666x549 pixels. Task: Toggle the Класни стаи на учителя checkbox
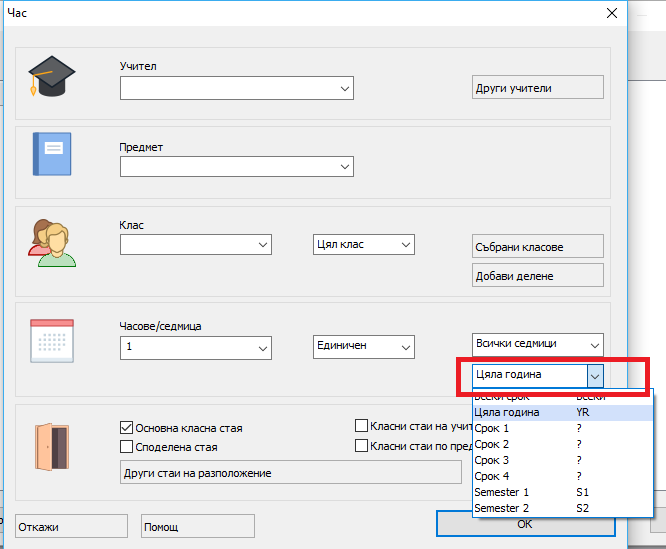(x=361, y=425)
